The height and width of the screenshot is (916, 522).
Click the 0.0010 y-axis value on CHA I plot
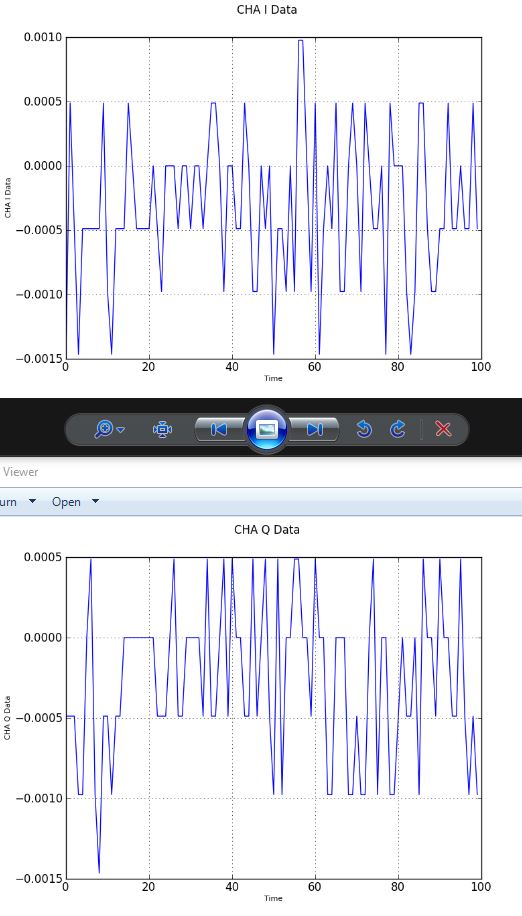click(43, 38)
